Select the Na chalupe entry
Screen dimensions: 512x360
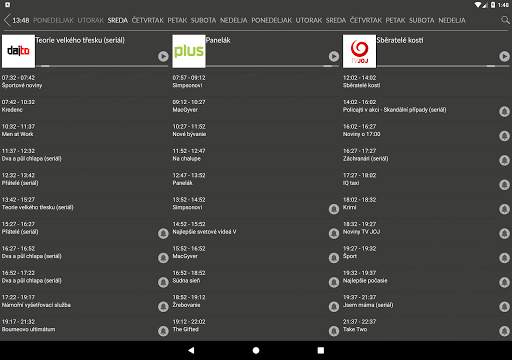(x=256, y=155)
